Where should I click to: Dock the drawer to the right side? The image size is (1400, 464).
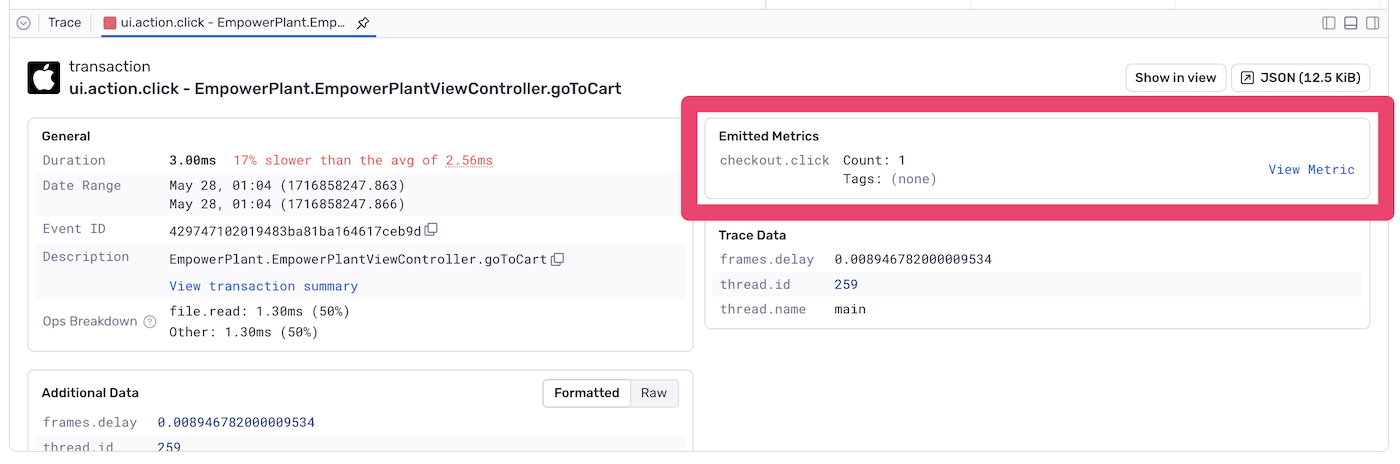tap(1372, 23)
